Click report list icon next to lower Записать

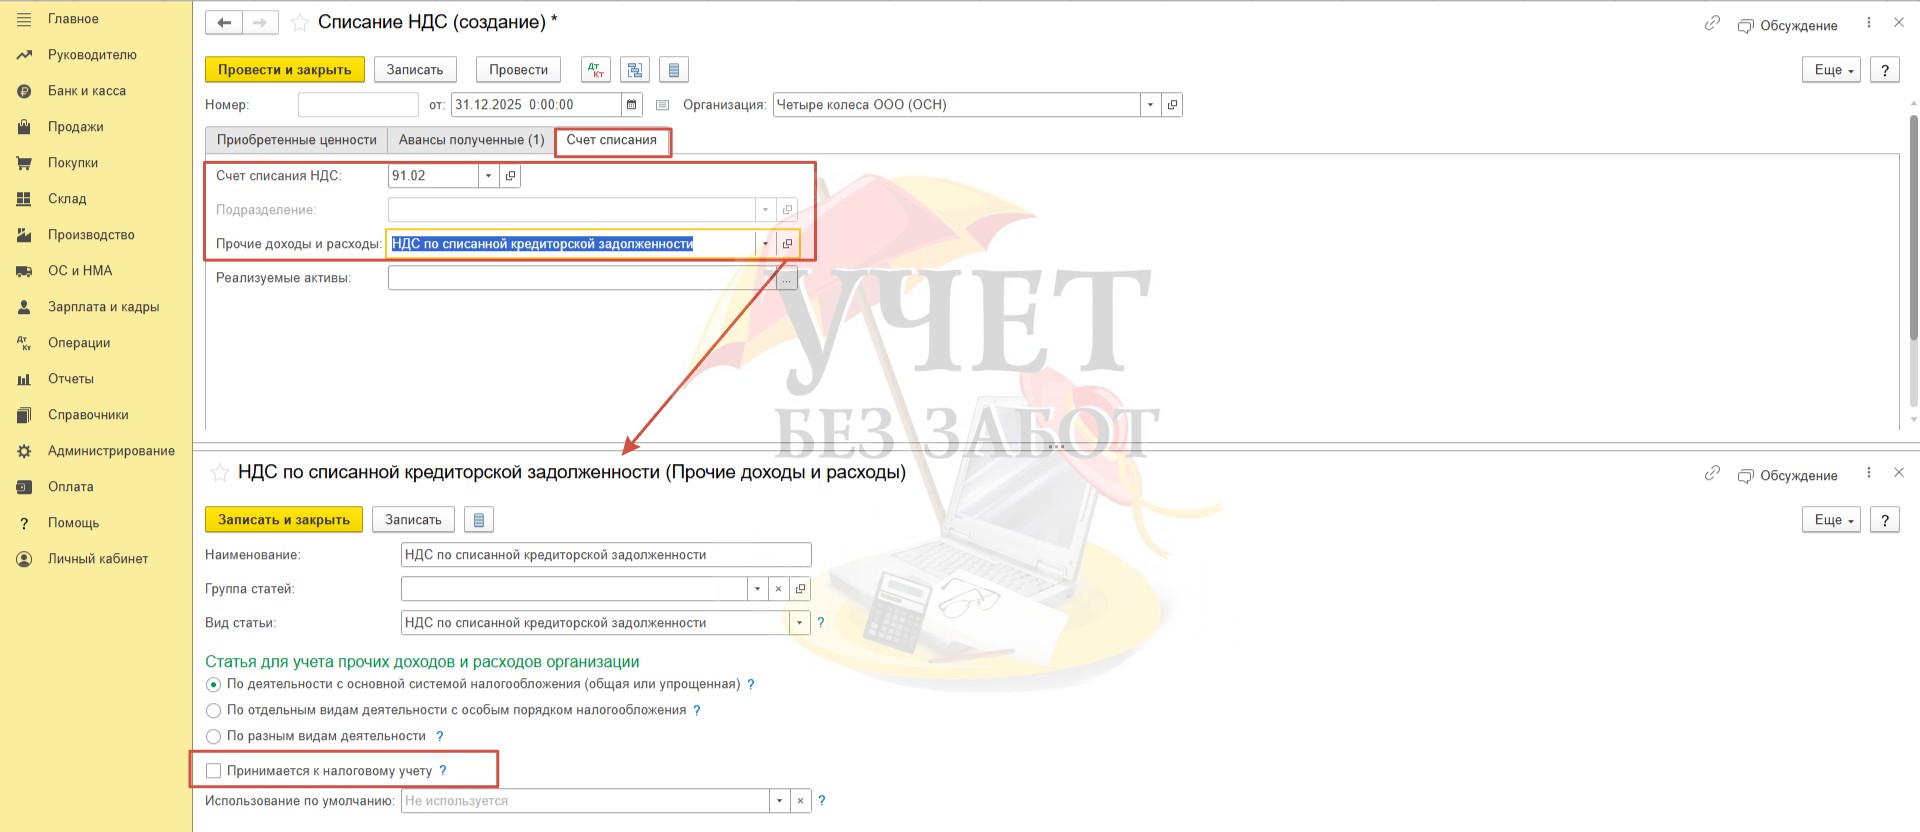click(x=479, y=520)
